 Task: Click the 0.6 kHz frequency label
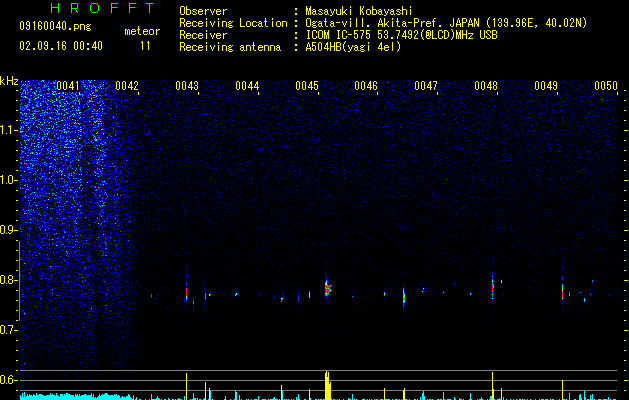(x=9, y=380)
